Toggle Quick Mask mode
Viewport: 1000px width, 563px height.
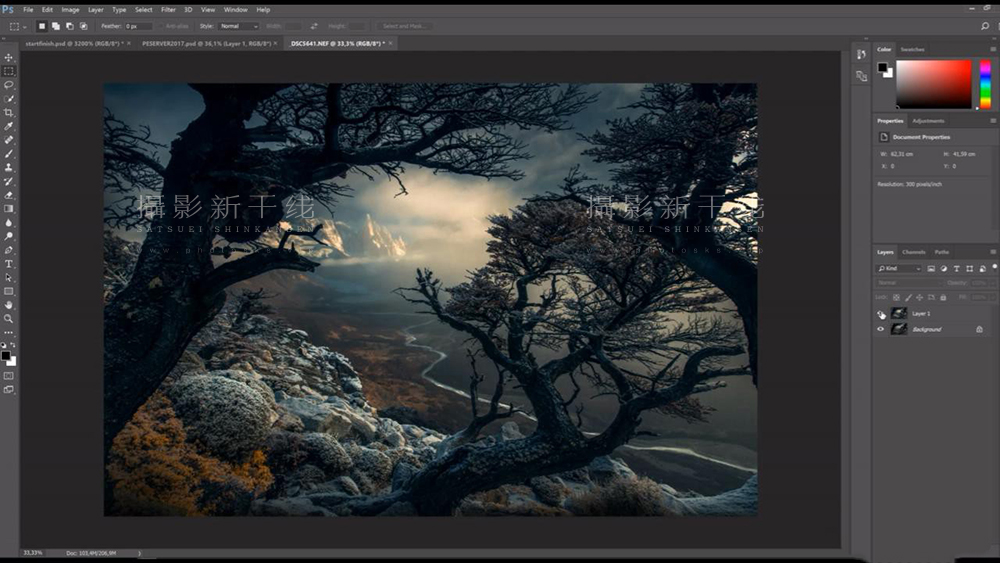(x=9, y=376)
